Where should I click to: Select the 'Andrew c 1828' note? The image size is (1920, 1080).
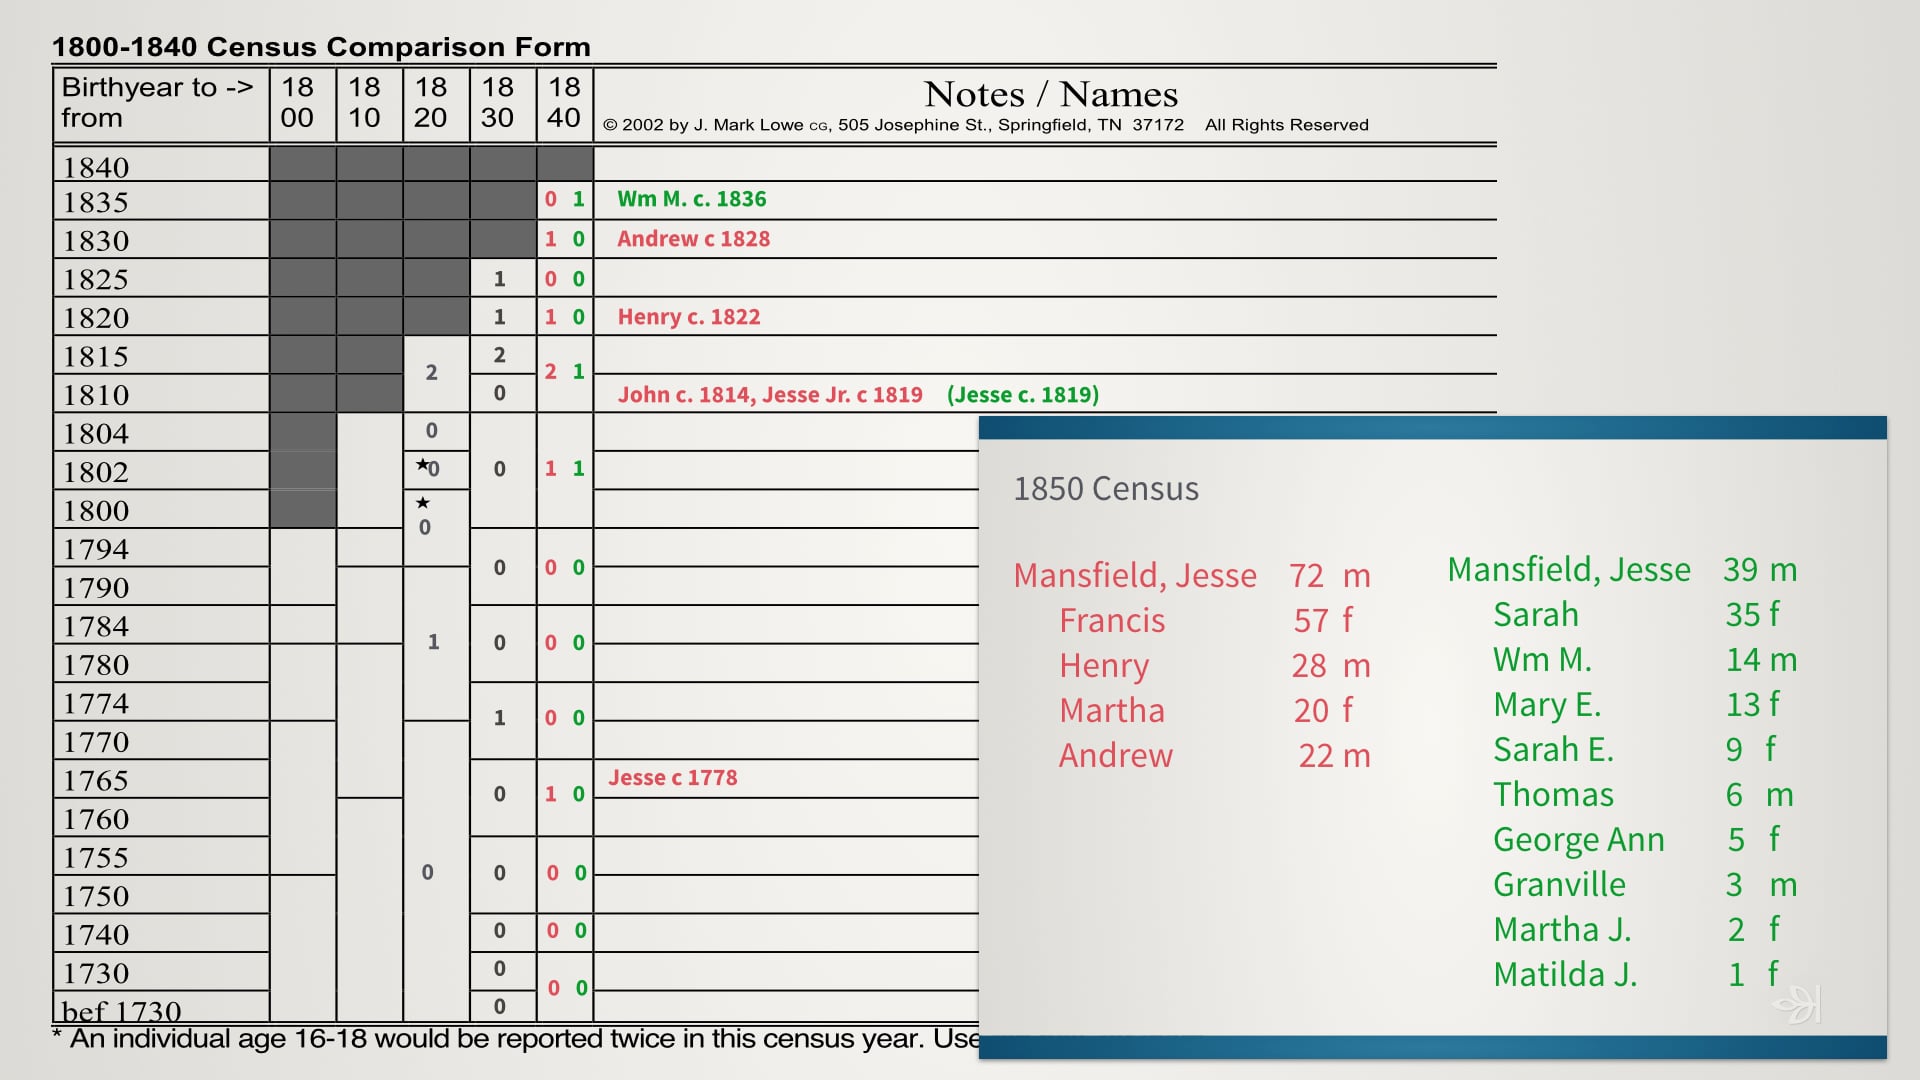[x=693, y=239]
